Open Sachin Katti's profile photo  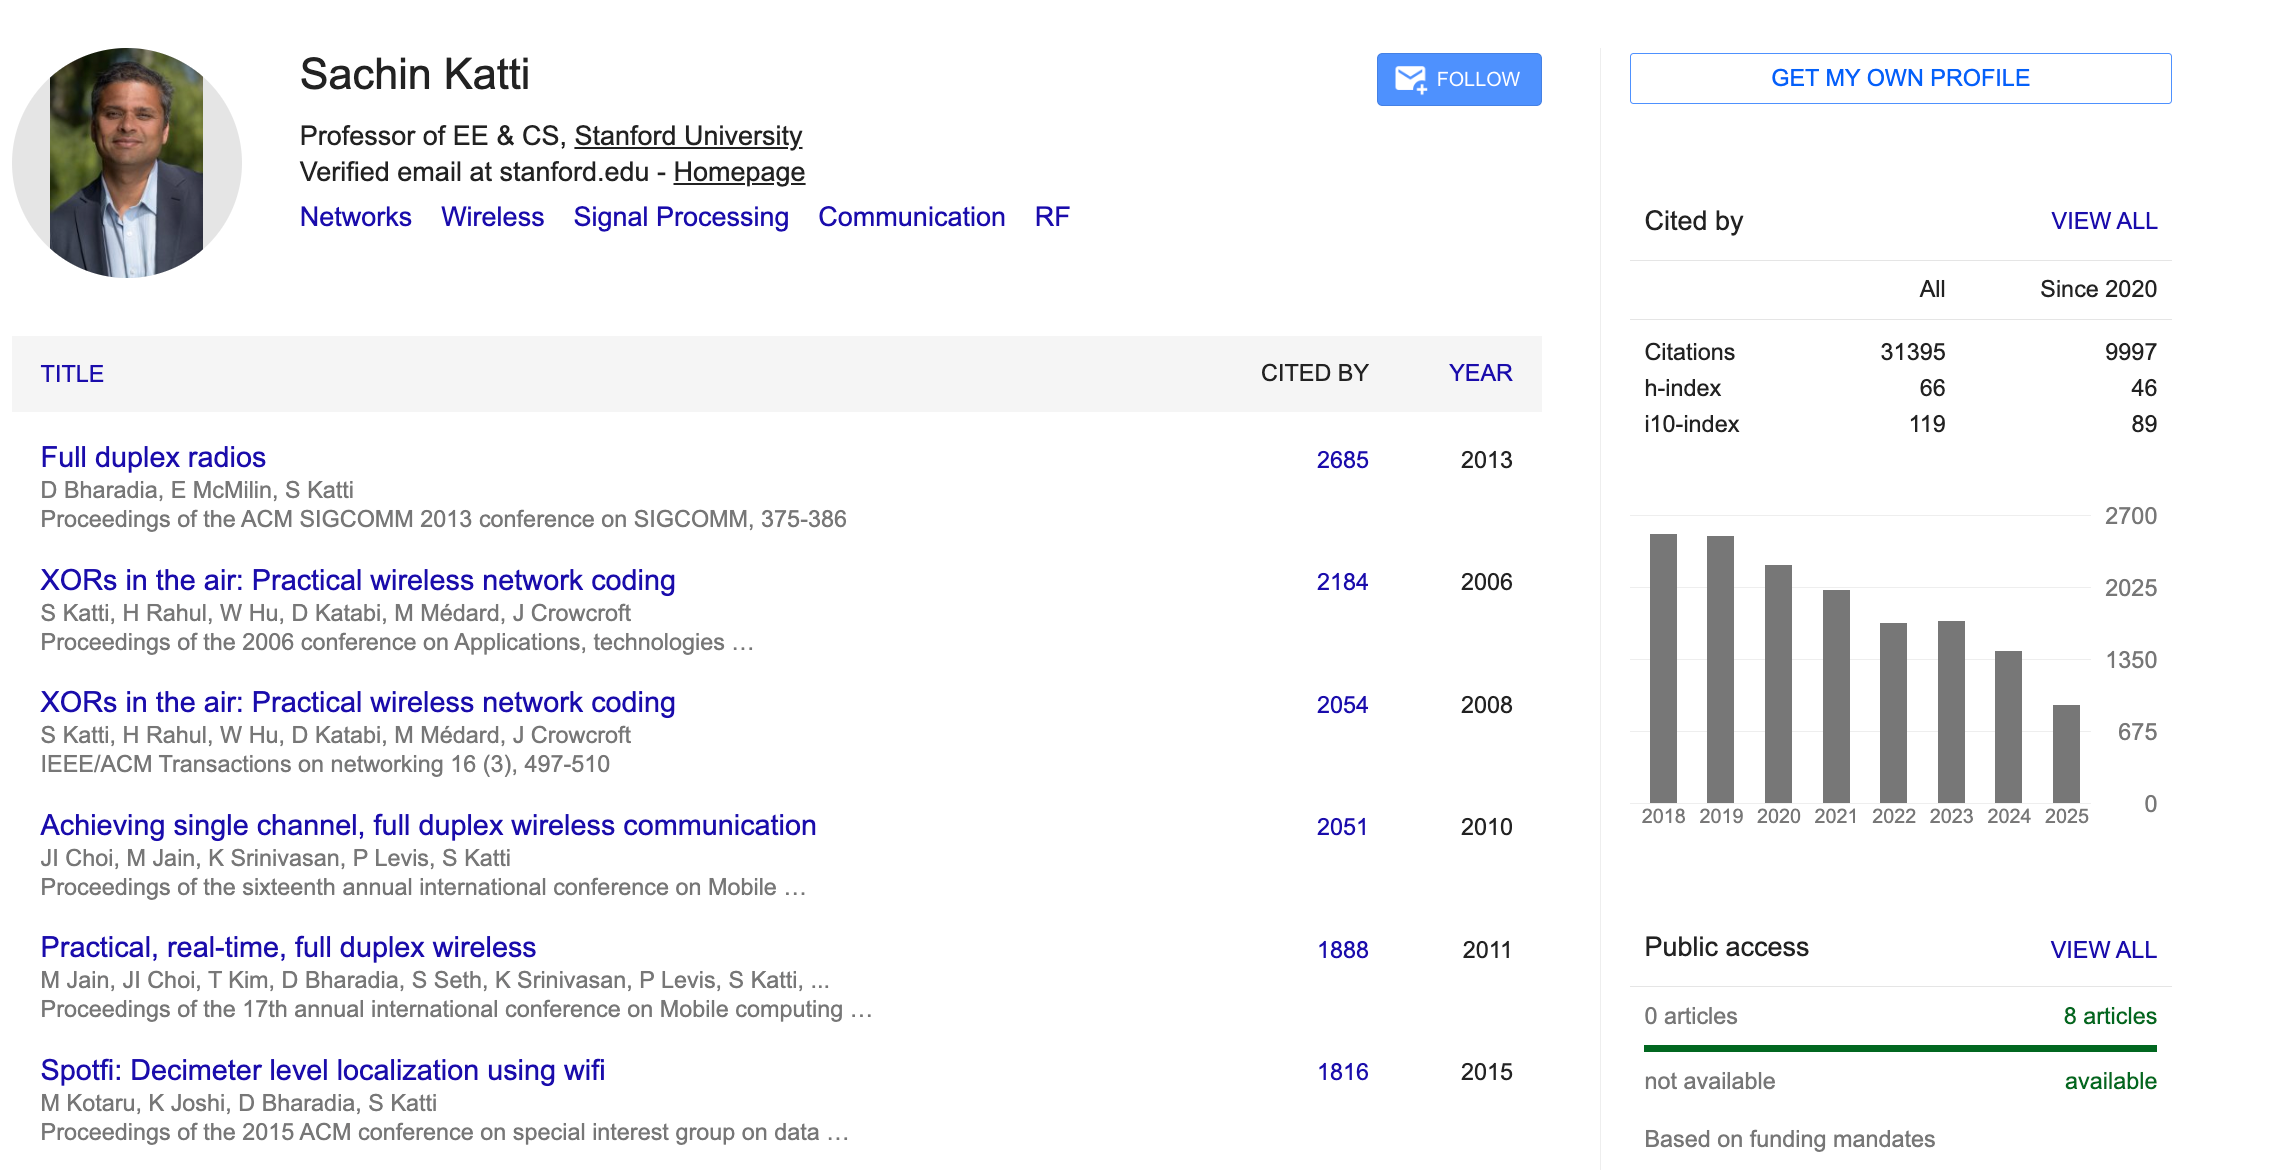click(127, 163)
